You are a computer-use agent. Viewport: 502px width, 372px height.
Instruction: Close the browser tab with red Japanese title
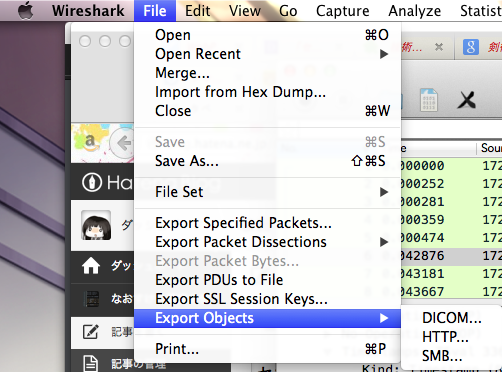pyautogui.click(x=439, y=47)
